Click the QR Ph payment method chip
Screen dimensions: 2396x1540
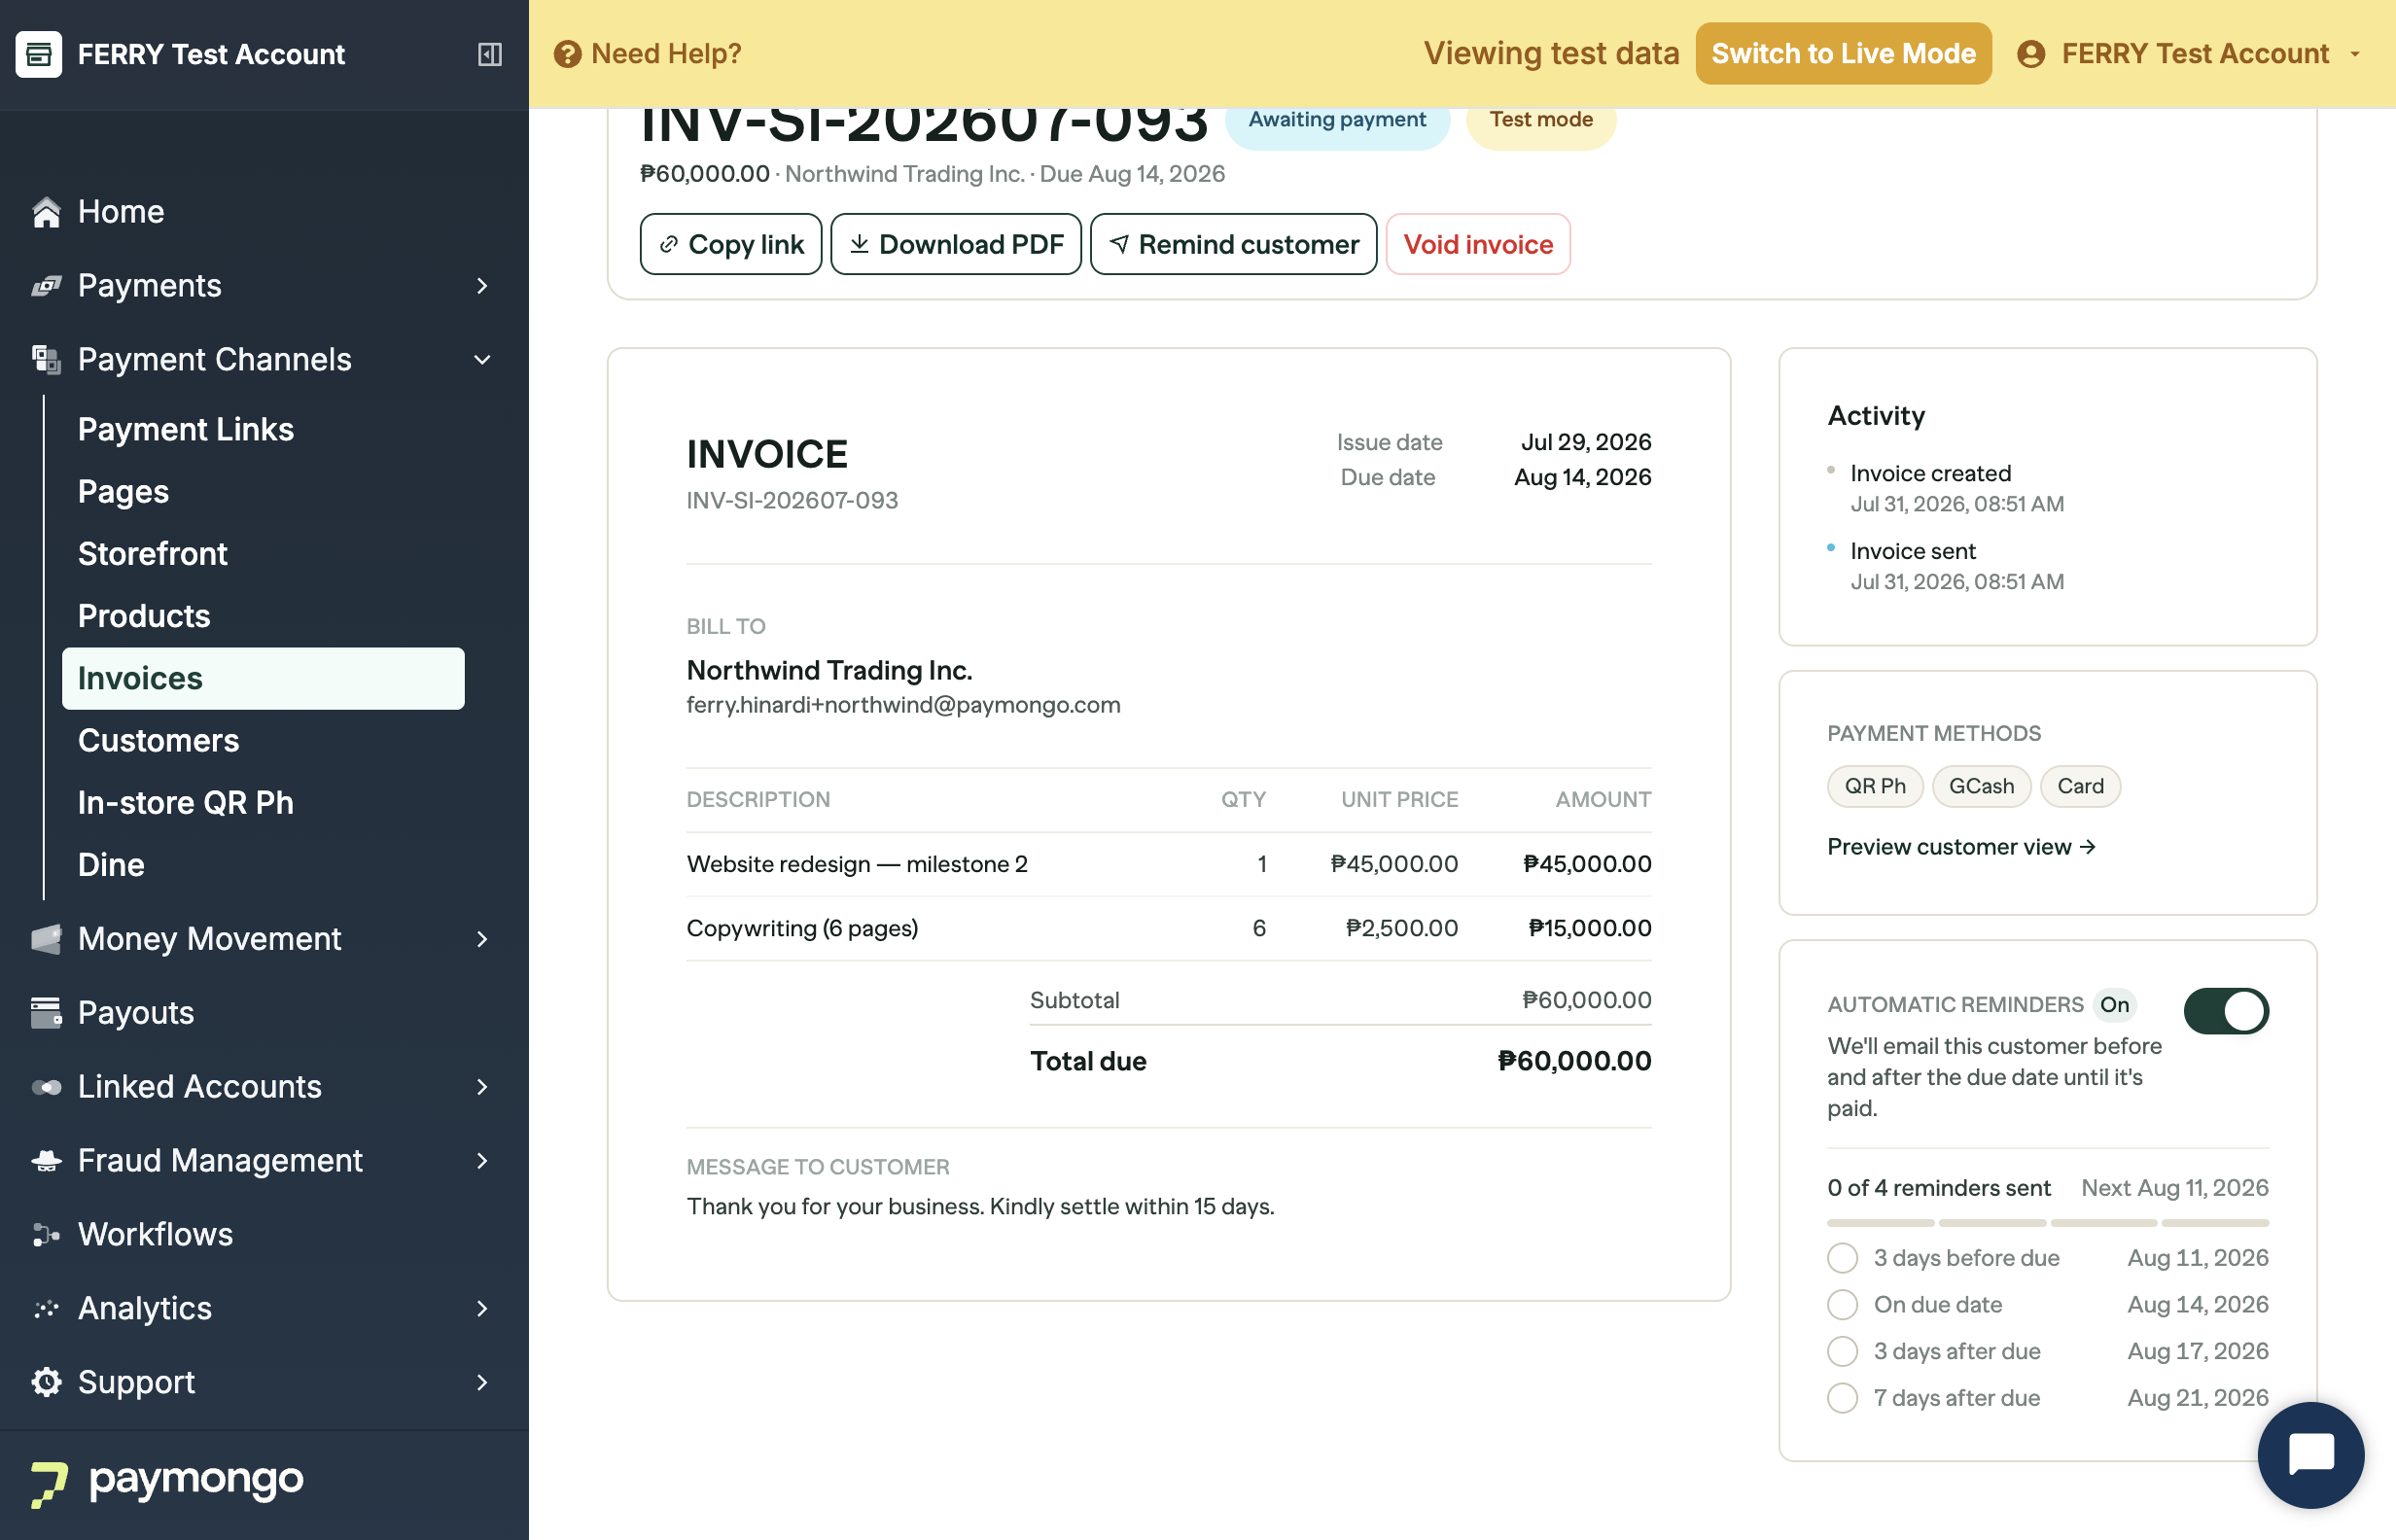click(x=1875, y=787)
